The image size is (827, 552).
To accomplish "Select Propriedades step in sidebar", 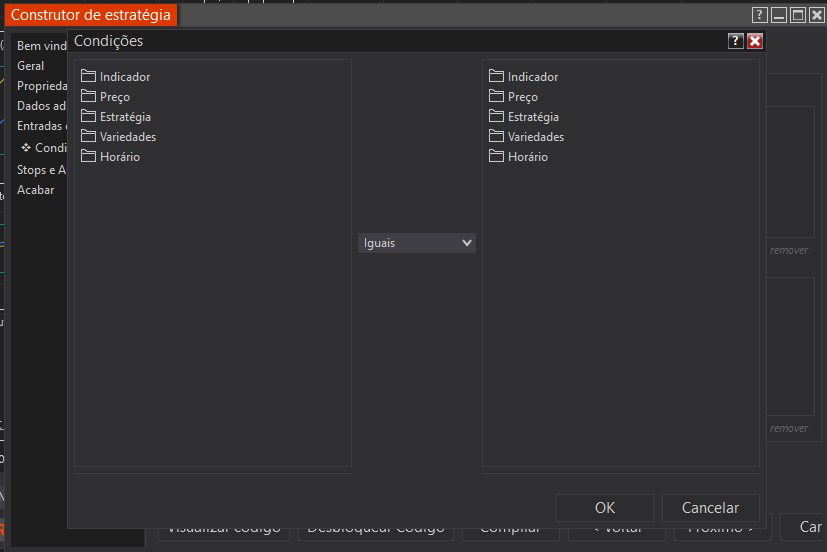I will click(42, 86).
